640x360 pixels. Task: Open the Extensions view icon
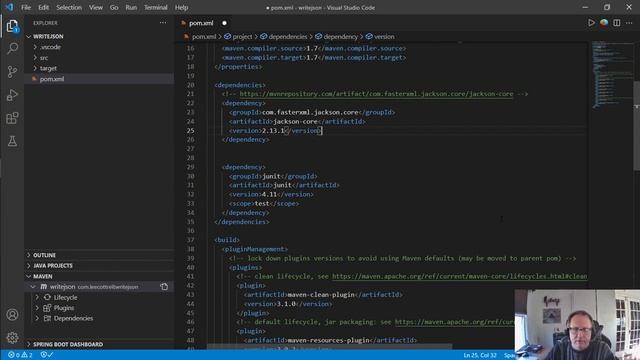click(12, 118)
